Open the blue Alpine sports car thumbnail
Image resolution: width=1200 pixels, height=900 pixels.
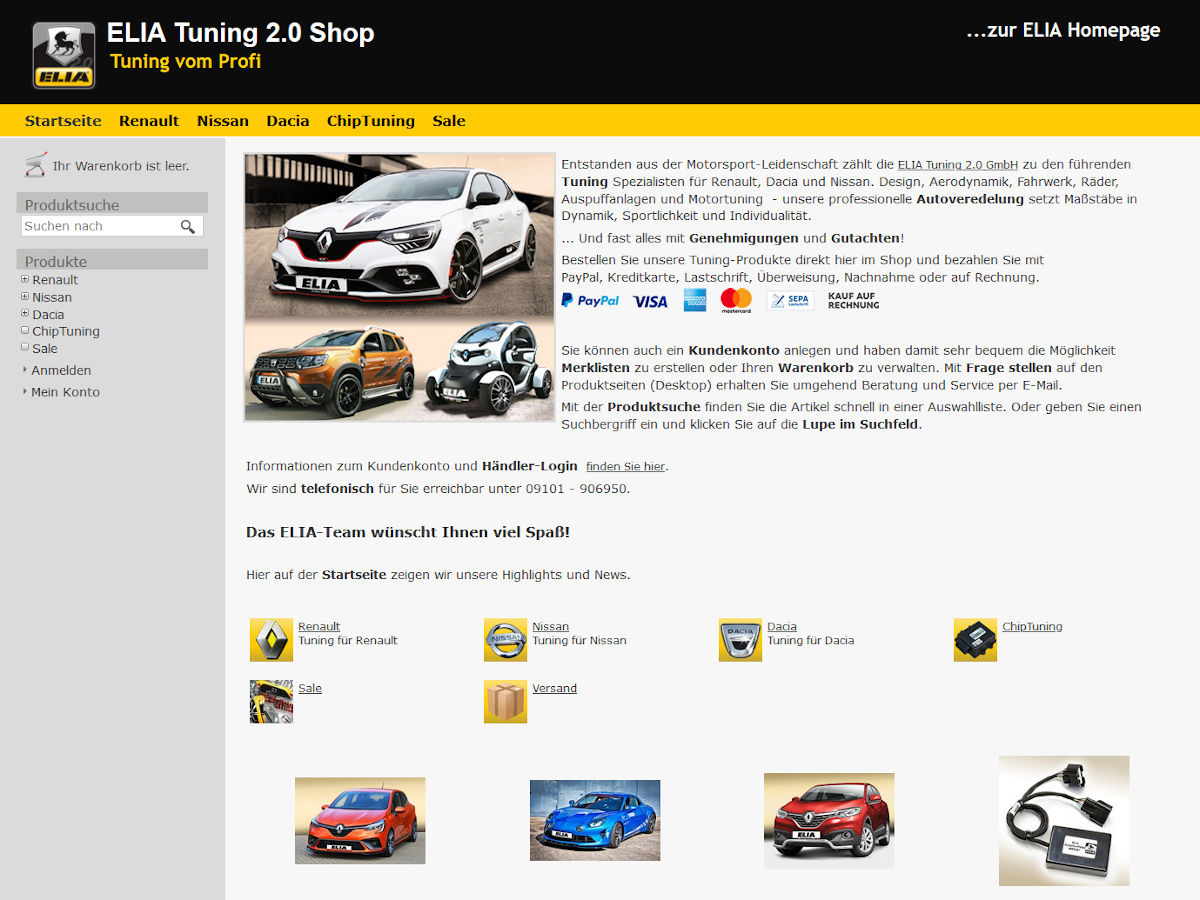pyautogui.click(x=595, y=821)
